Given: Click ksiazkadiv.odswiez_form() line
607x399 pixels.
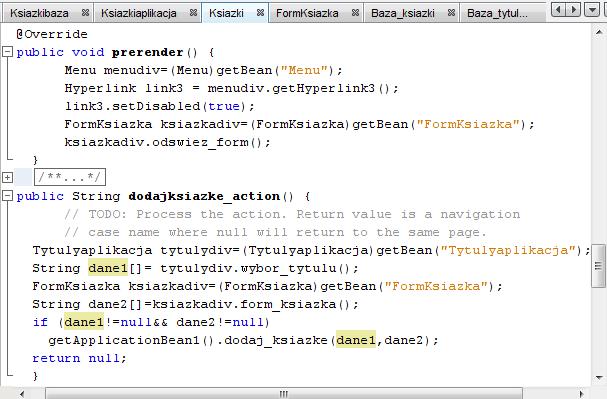Looking at the screenshot, I should click(167, 142).
